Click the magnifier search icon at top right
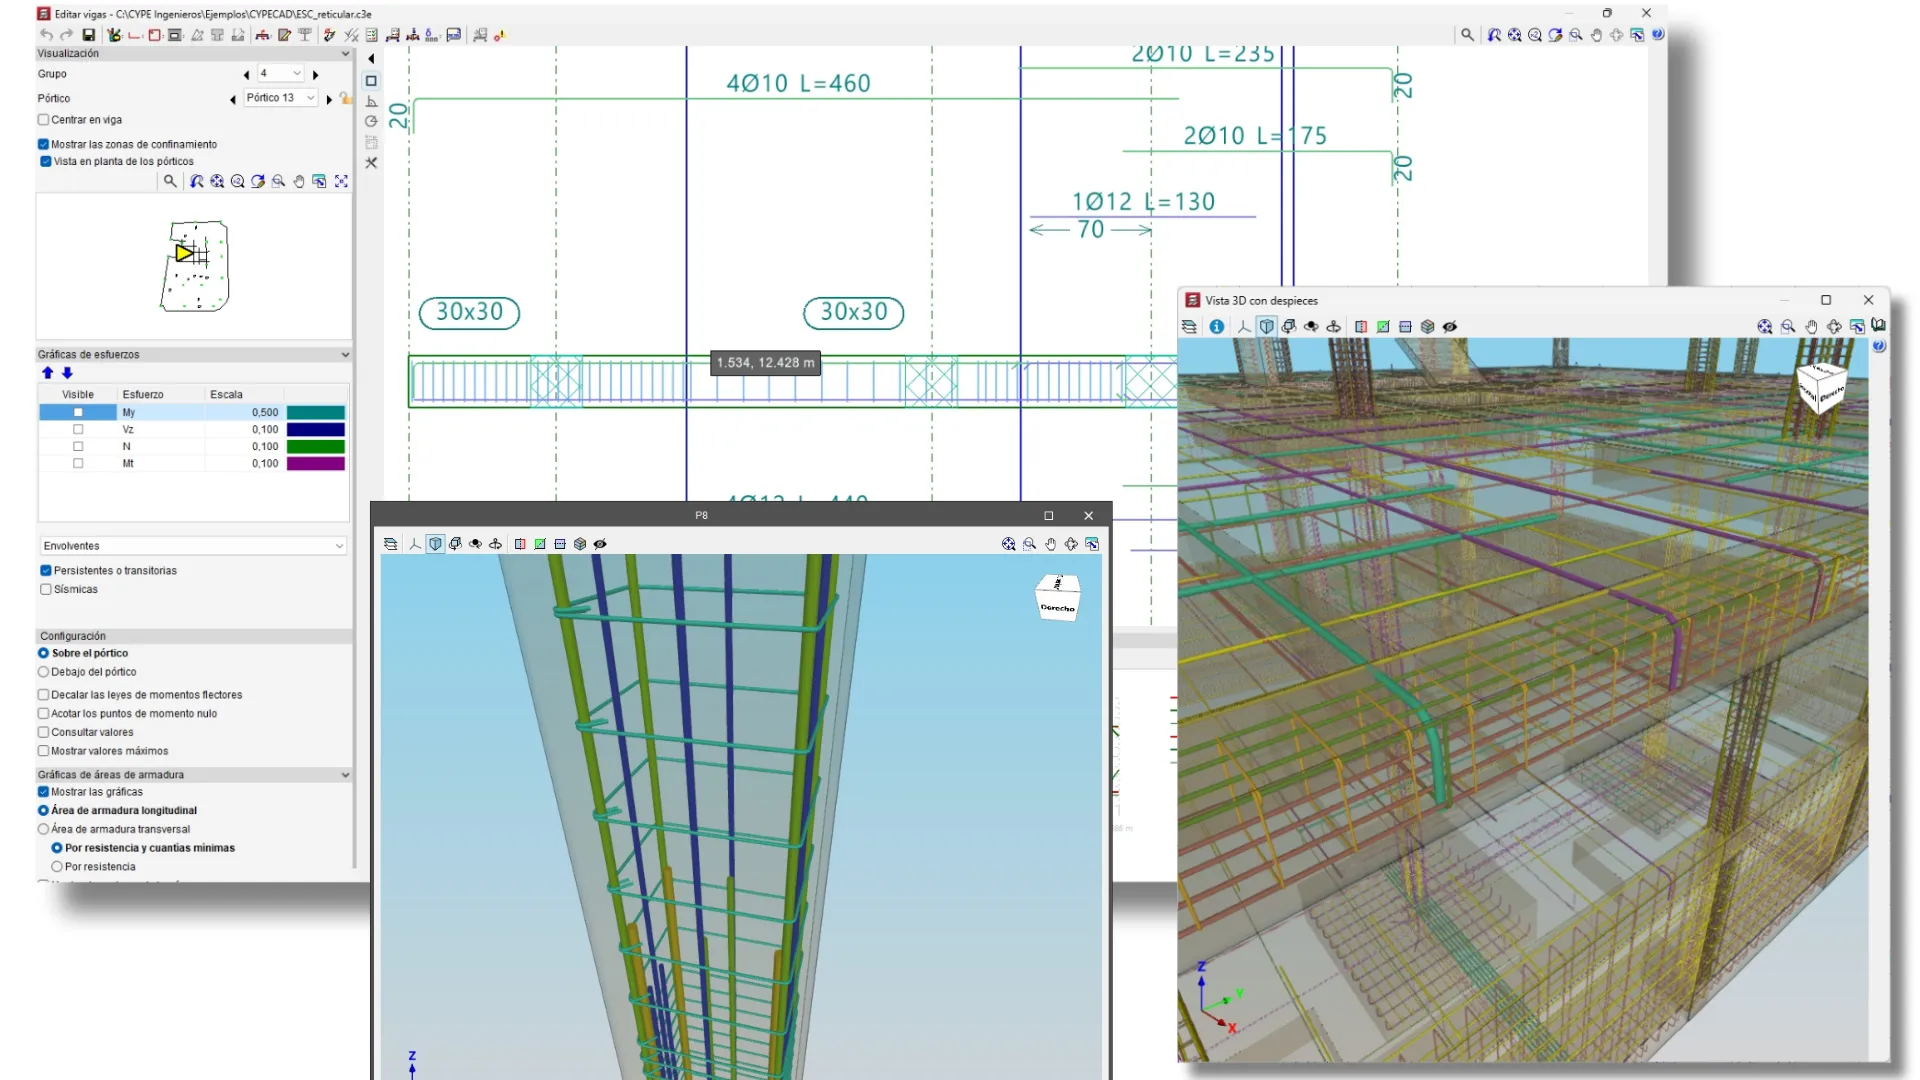1920x1080 pixels. pos(1467,35)
